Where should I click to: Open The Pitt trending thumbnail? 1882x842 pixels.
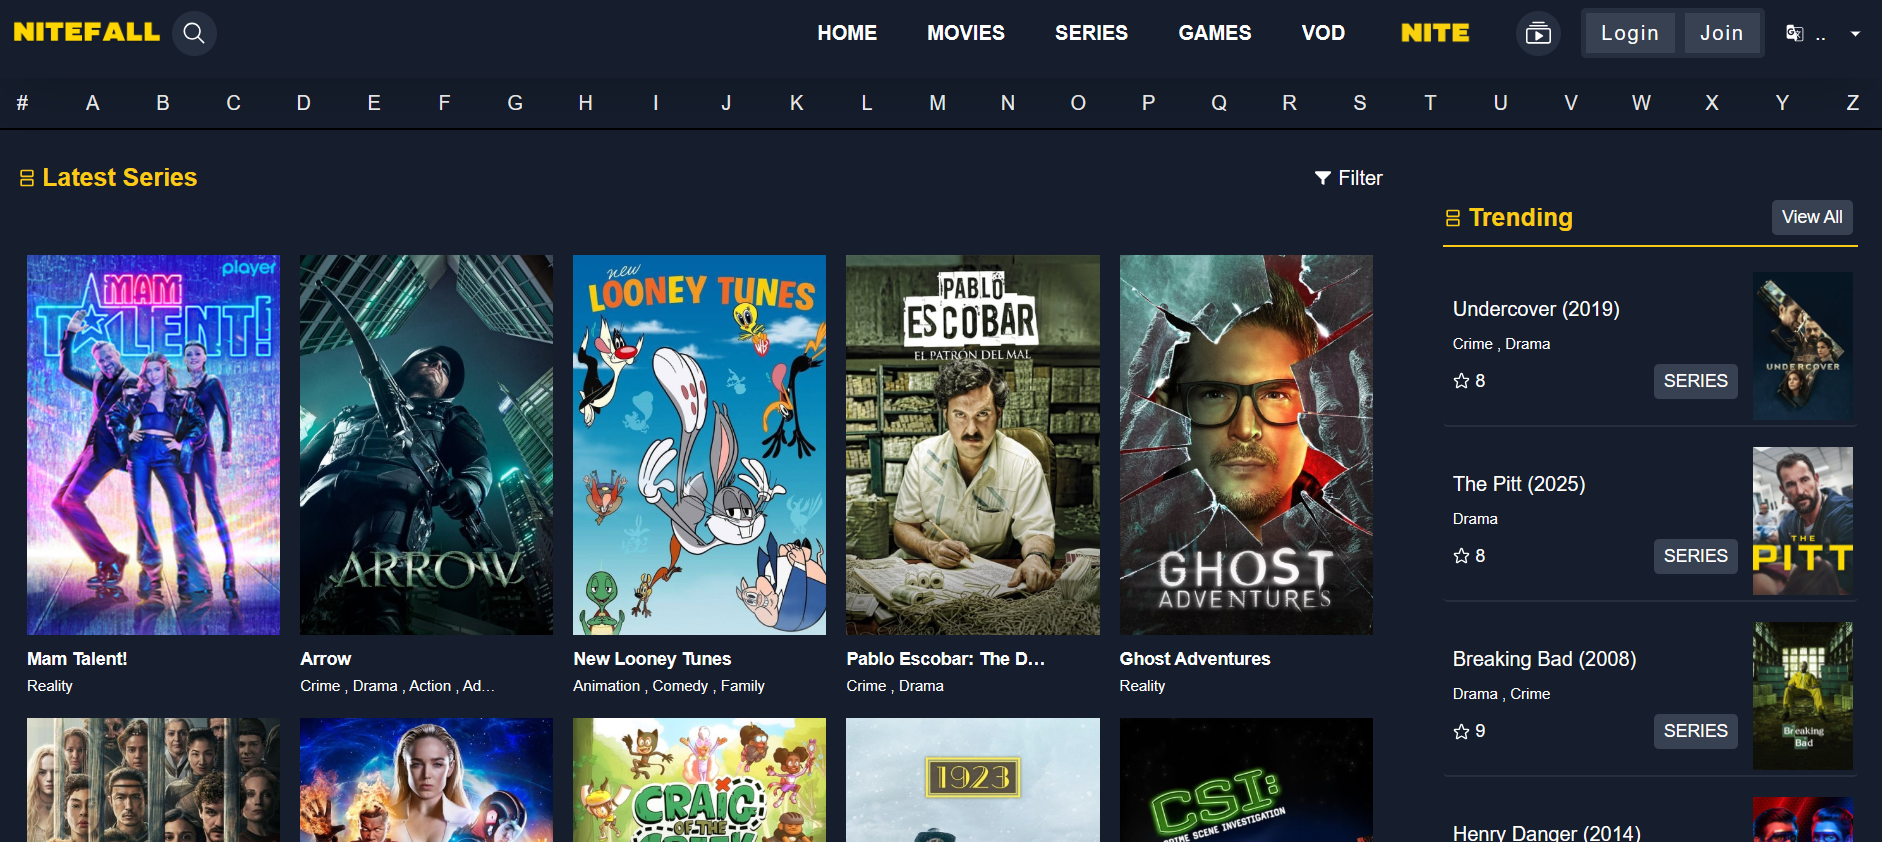(1803, 521)
